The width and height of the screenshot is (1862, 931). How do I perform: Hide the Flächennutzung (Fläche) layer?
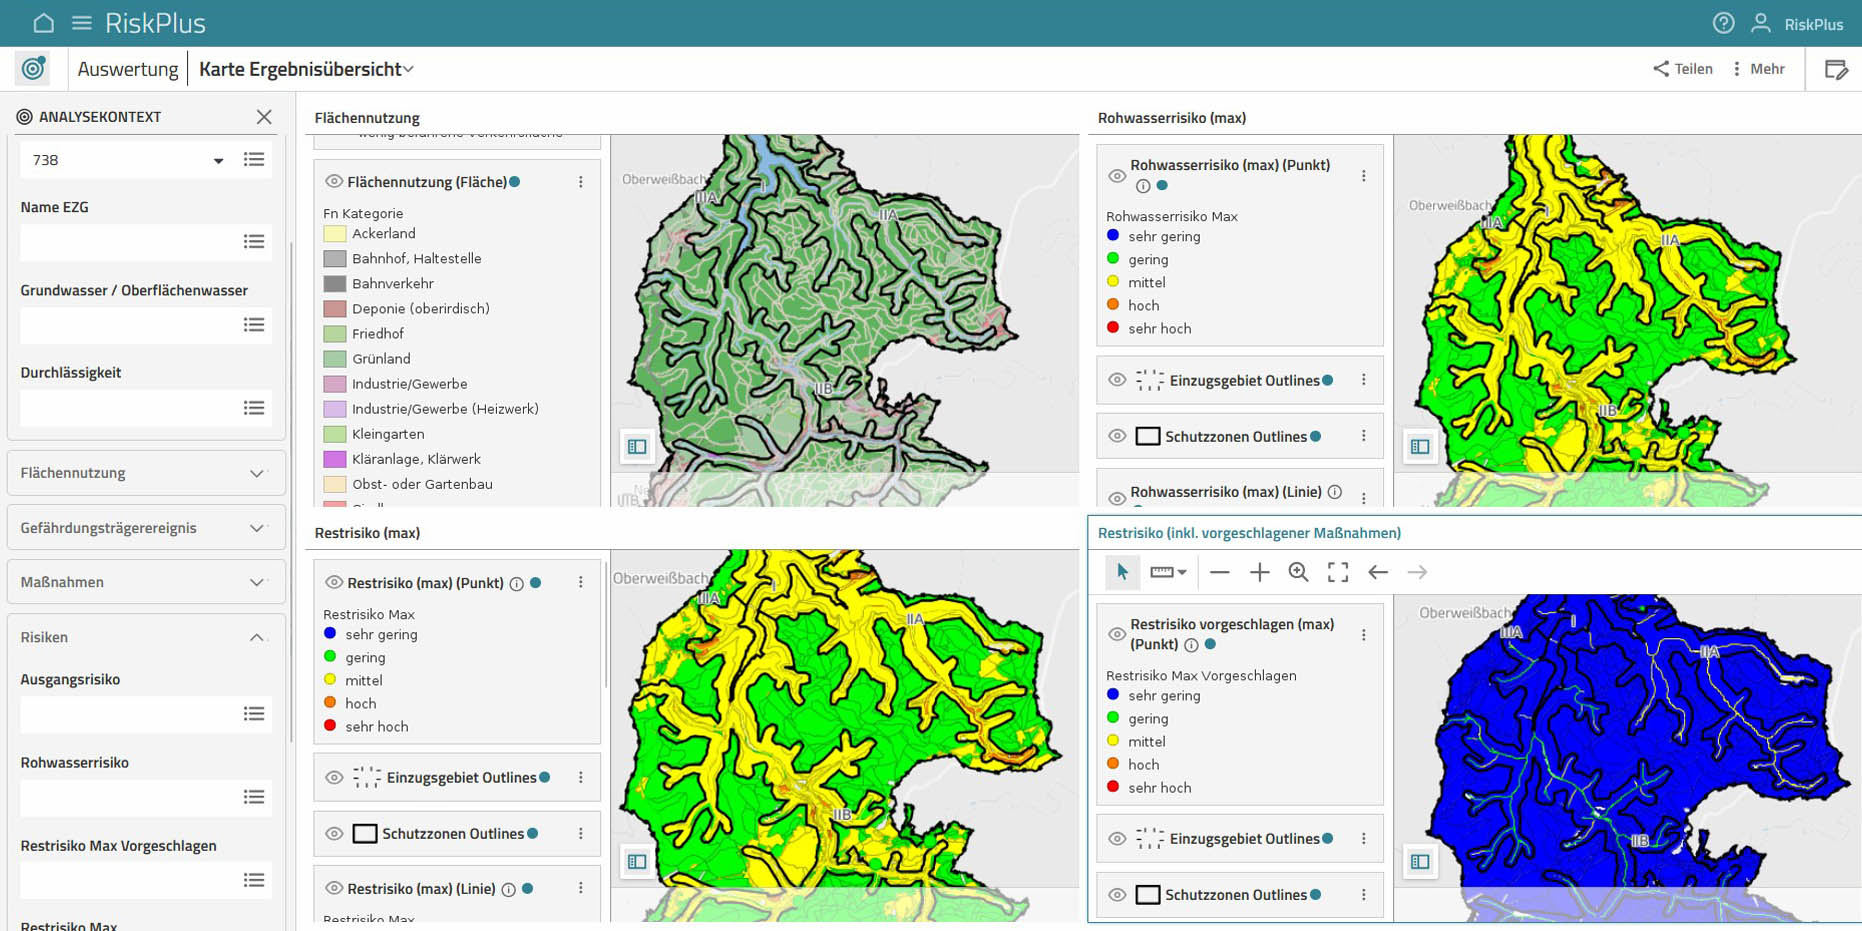point(334,182)
